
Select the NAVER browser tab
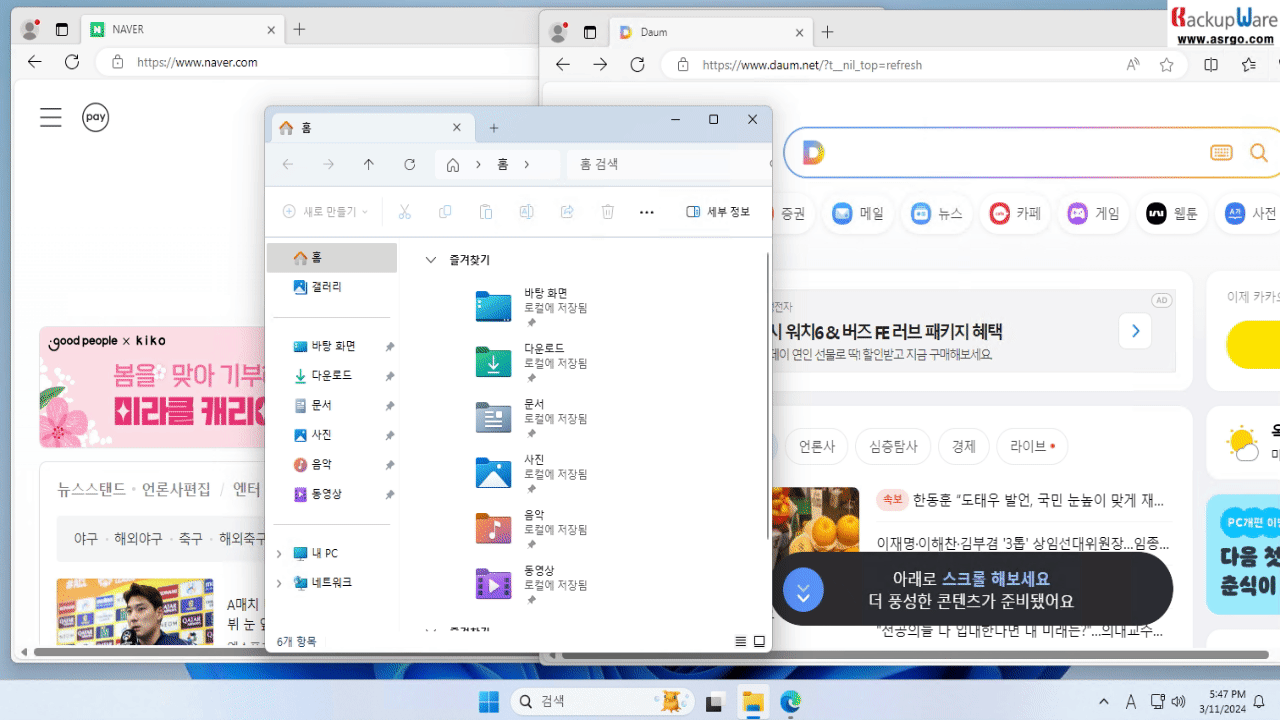(x=183, y=30)
